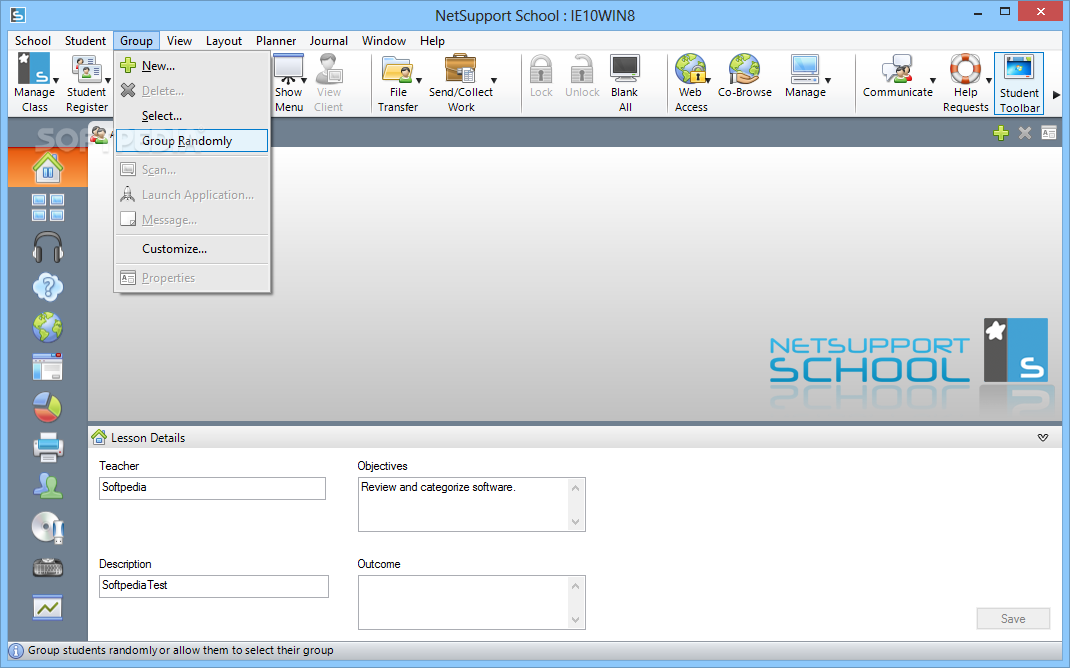1070x668 pixels.
Task: Click the Manage computer icon
Action: pos(805,68)
